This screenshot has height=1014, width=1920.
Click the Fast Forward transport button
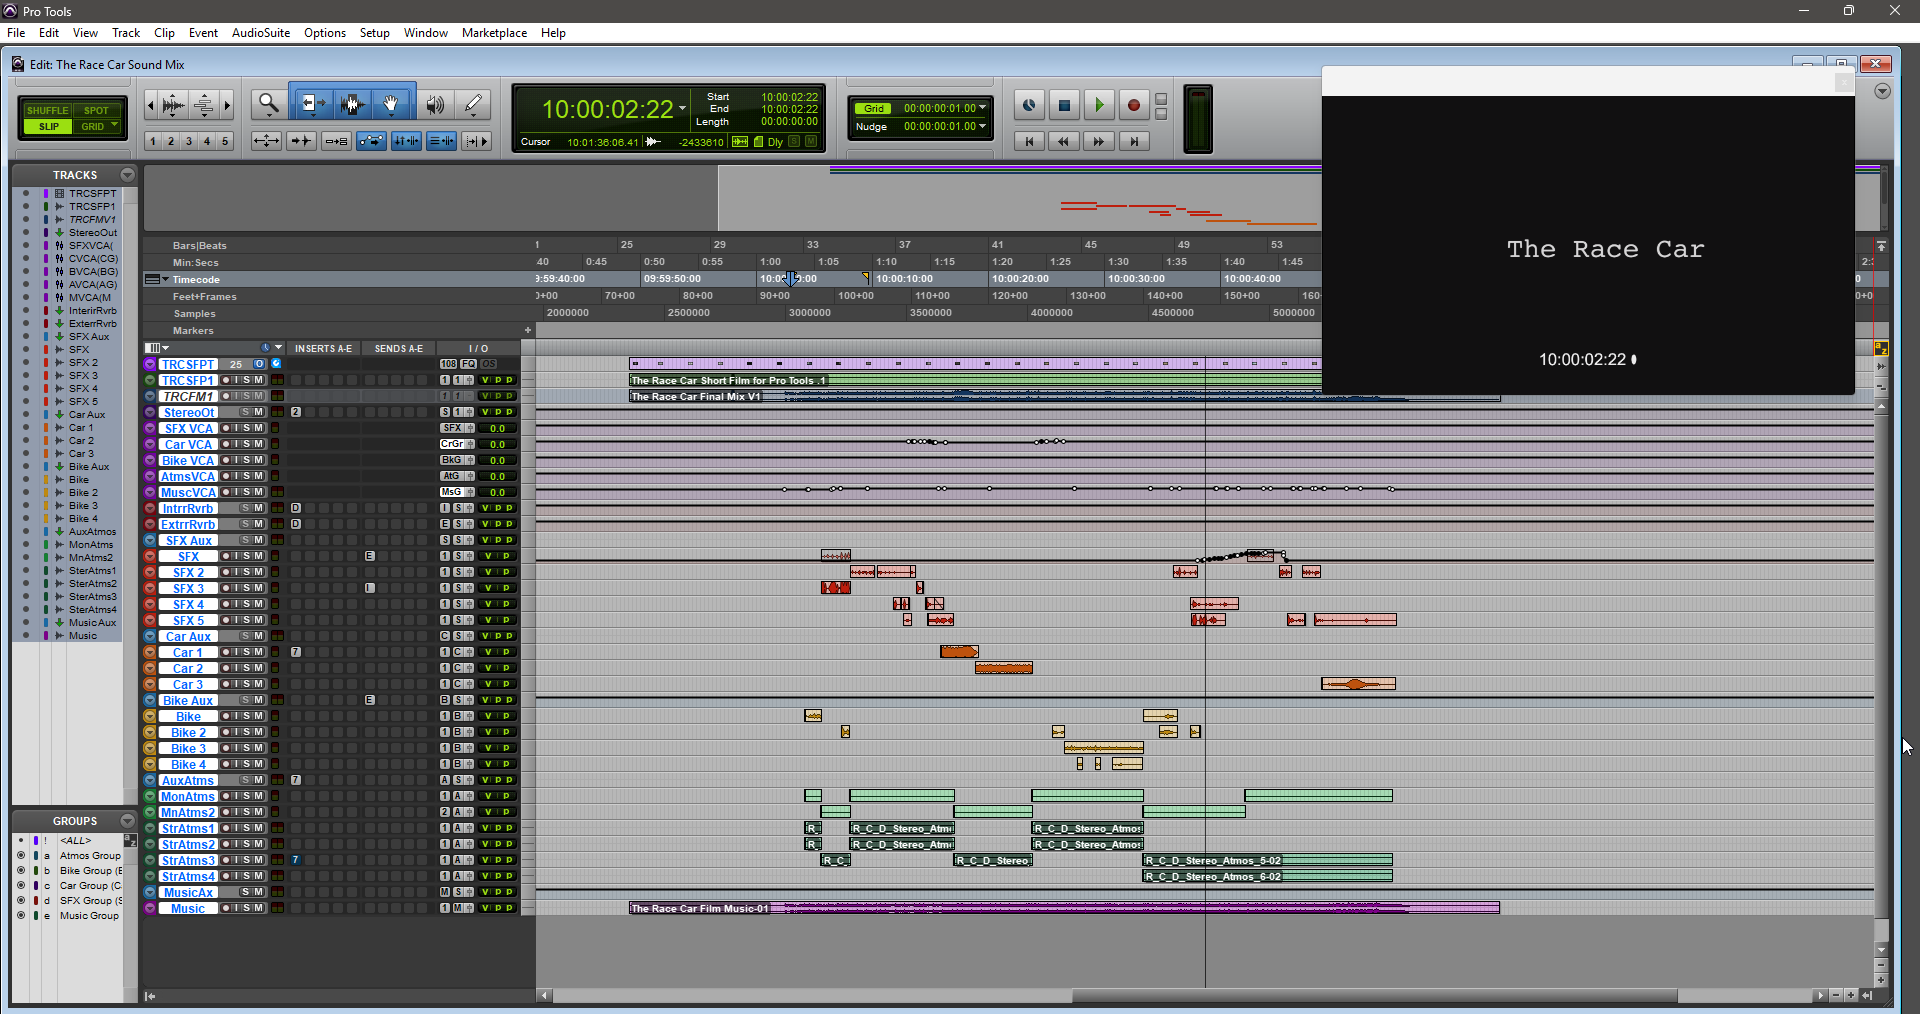click(x=1099, y=142)
